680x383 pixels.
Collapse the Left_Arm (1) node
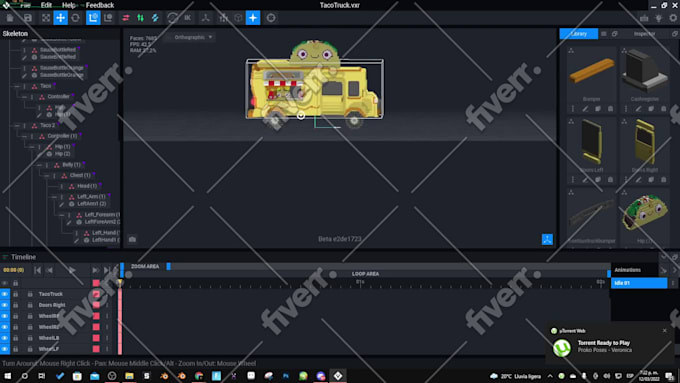54,196
